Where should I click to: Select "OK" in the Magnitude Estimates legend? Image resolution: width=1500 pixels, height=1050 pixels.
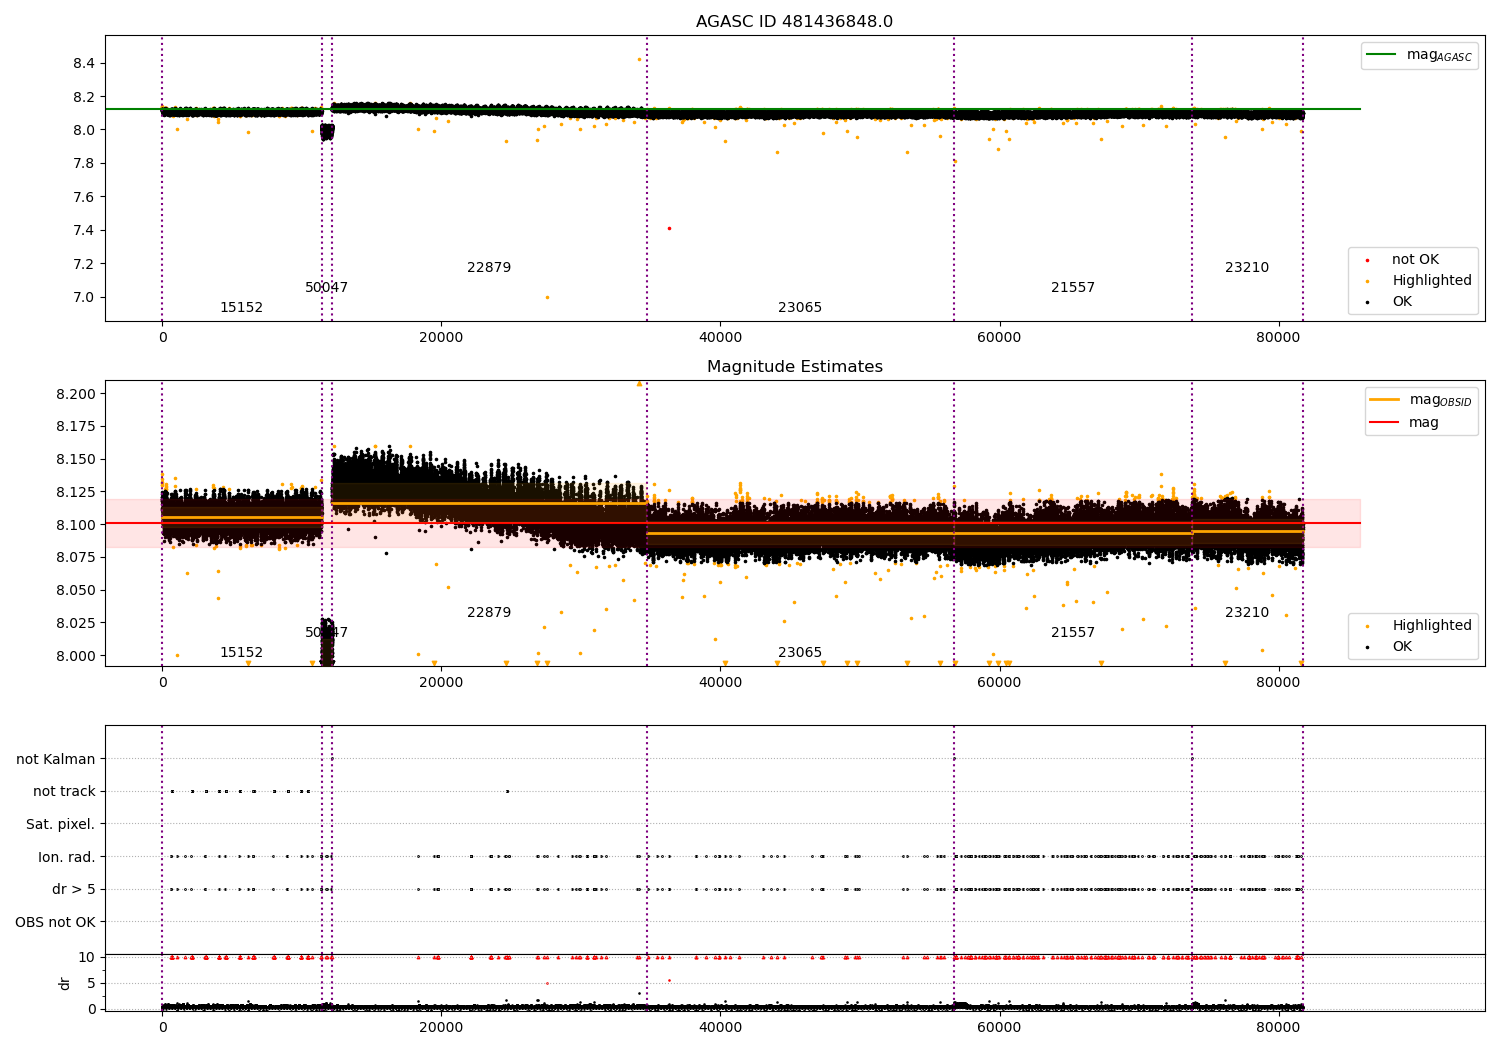coord(1402,647)
